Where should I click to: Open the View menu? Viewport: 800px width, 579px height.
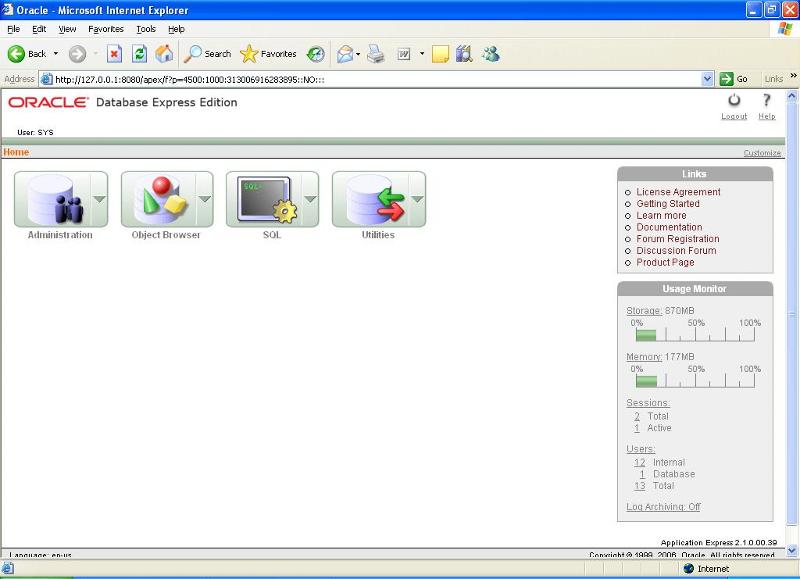tap(67, 29)
